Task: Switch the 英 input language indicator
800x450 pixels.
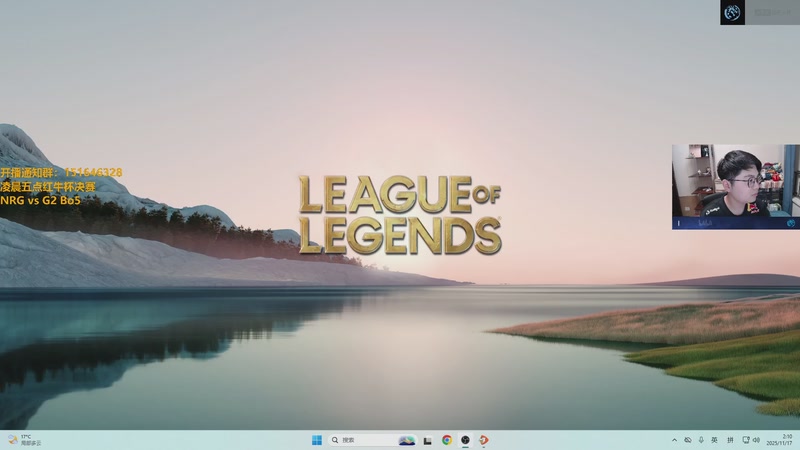Action: pos(714,440)
